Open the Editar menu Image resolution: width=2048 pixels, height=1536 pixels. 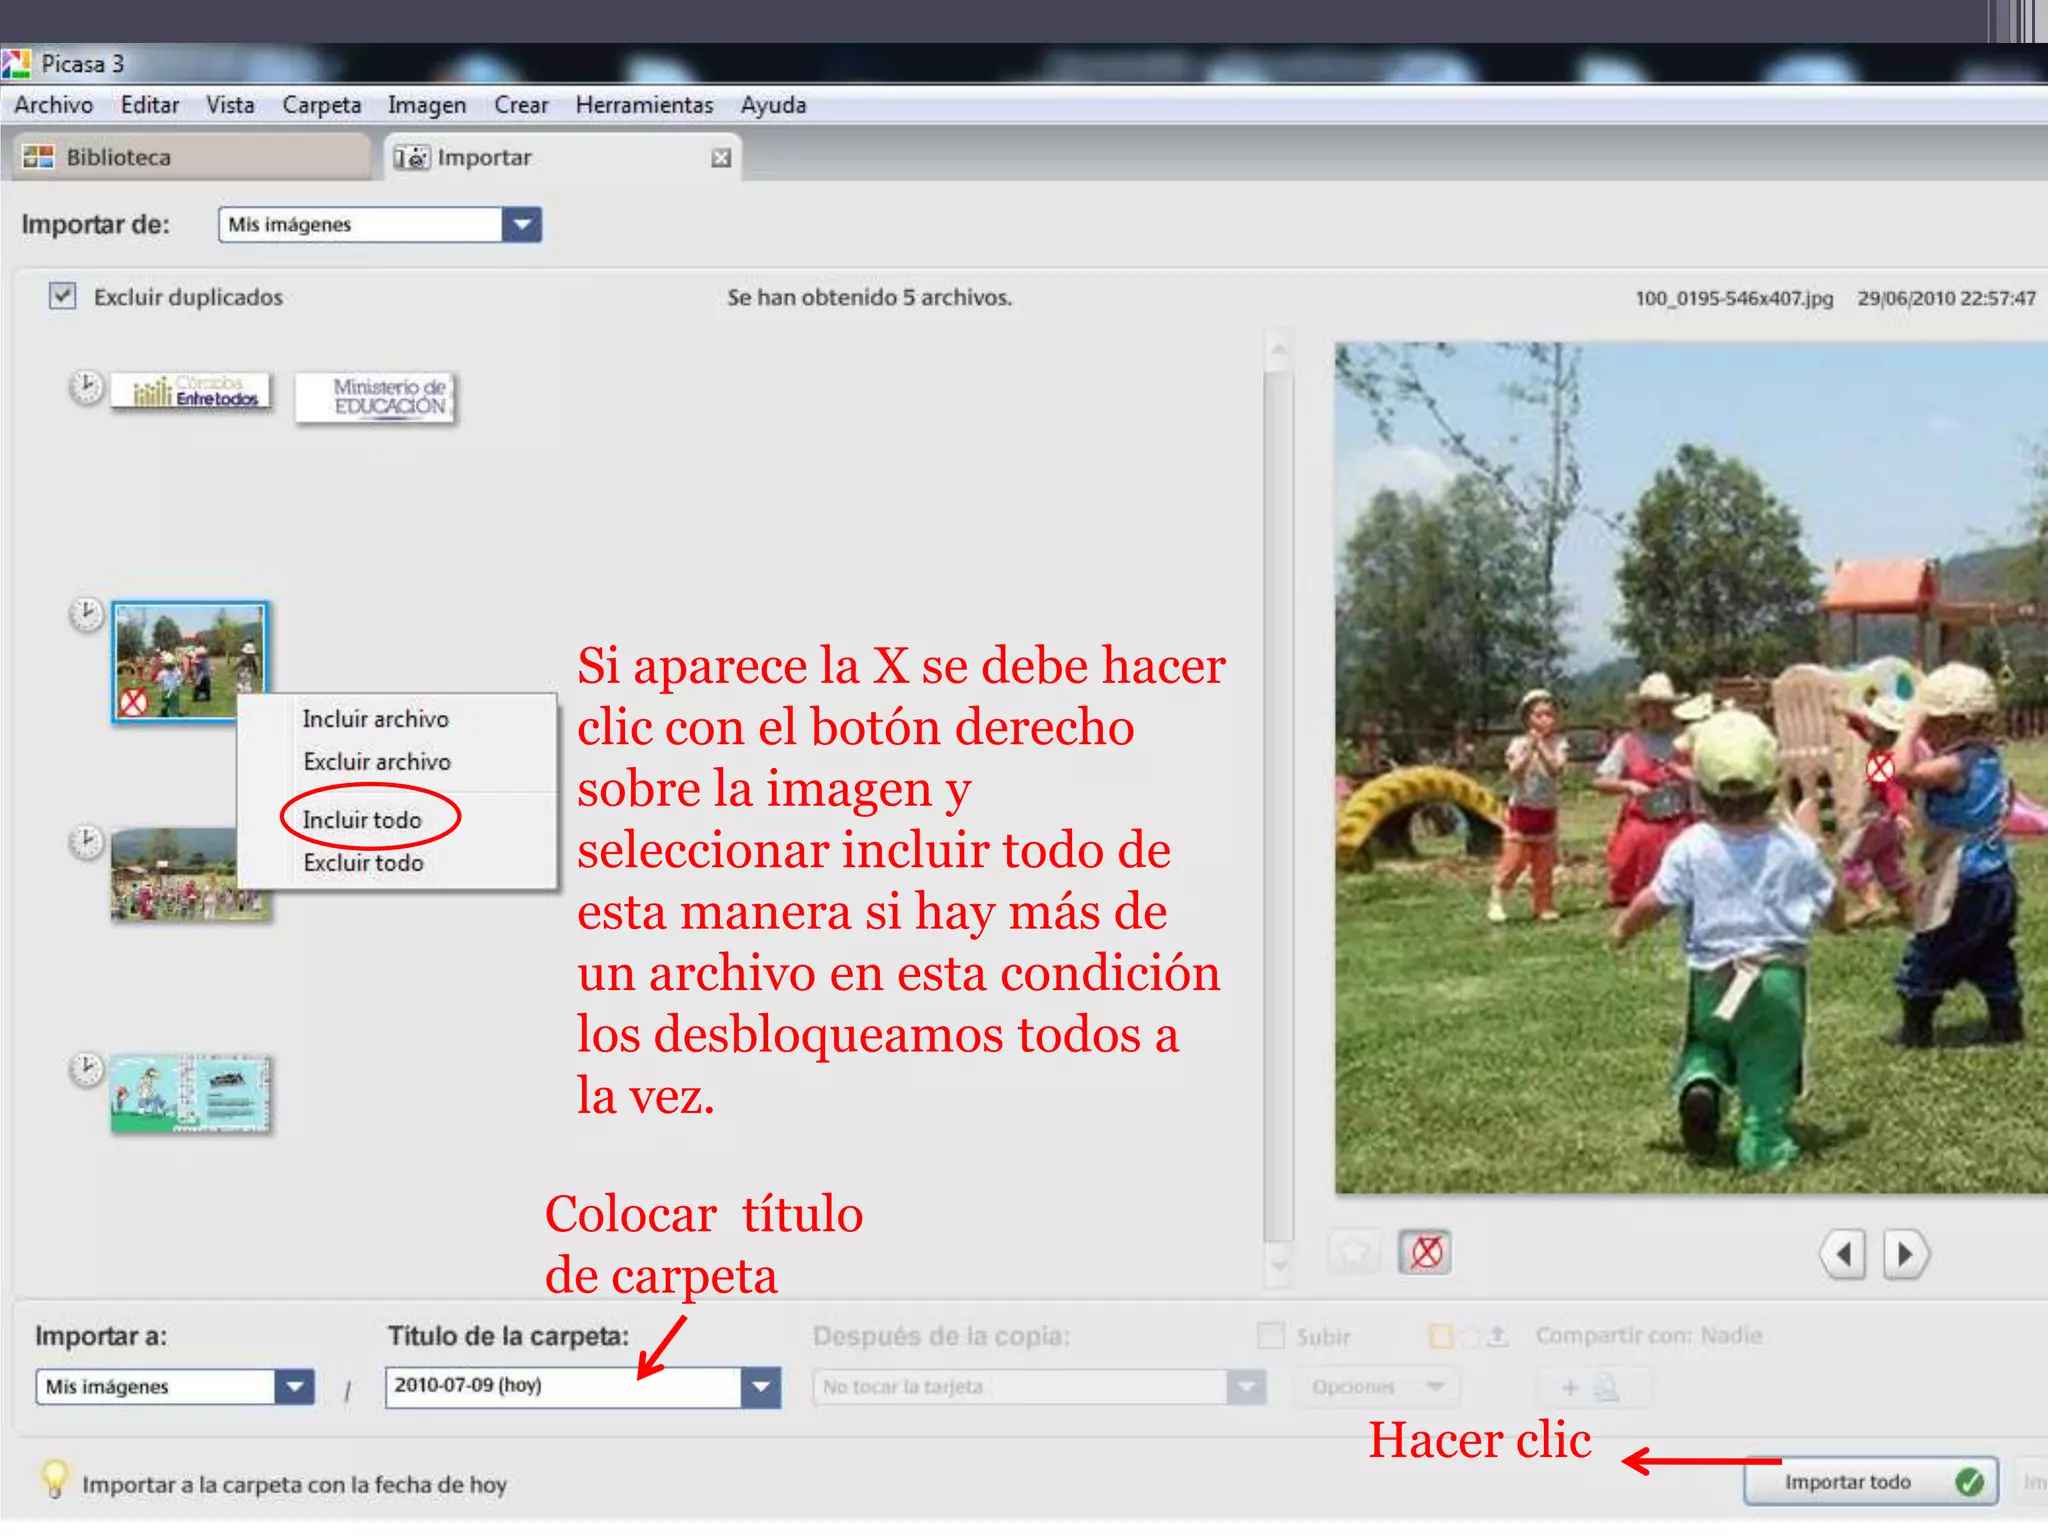150,105
